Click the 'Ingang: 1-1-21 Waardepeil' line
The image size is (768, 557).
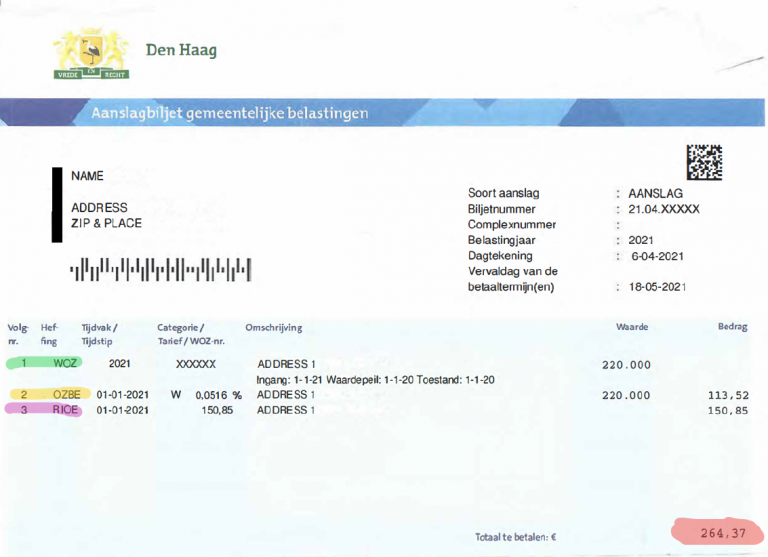pyautogui.click(x=376, y=380)
